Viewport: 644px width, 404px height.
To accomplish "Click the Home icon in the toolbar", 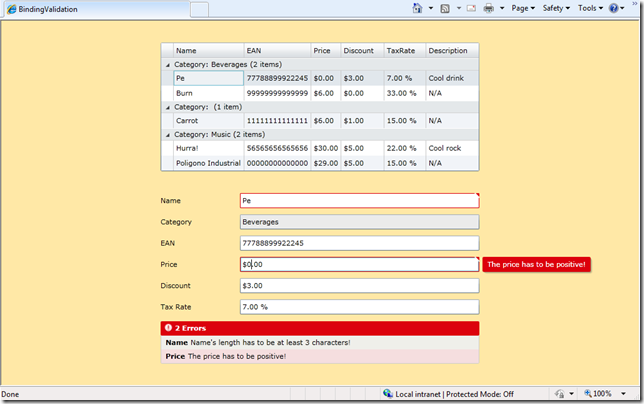I will click(418, 8).
